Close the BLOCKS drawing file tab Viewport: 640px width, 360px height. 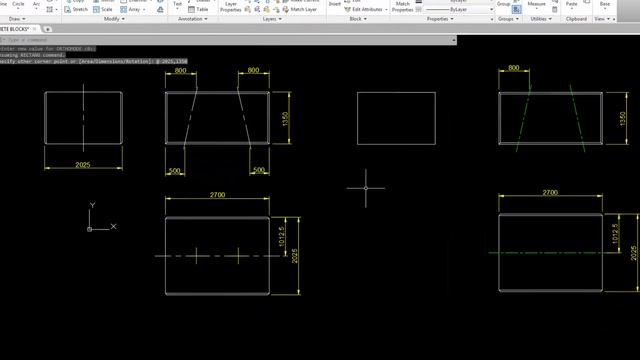tap(35, 29)
